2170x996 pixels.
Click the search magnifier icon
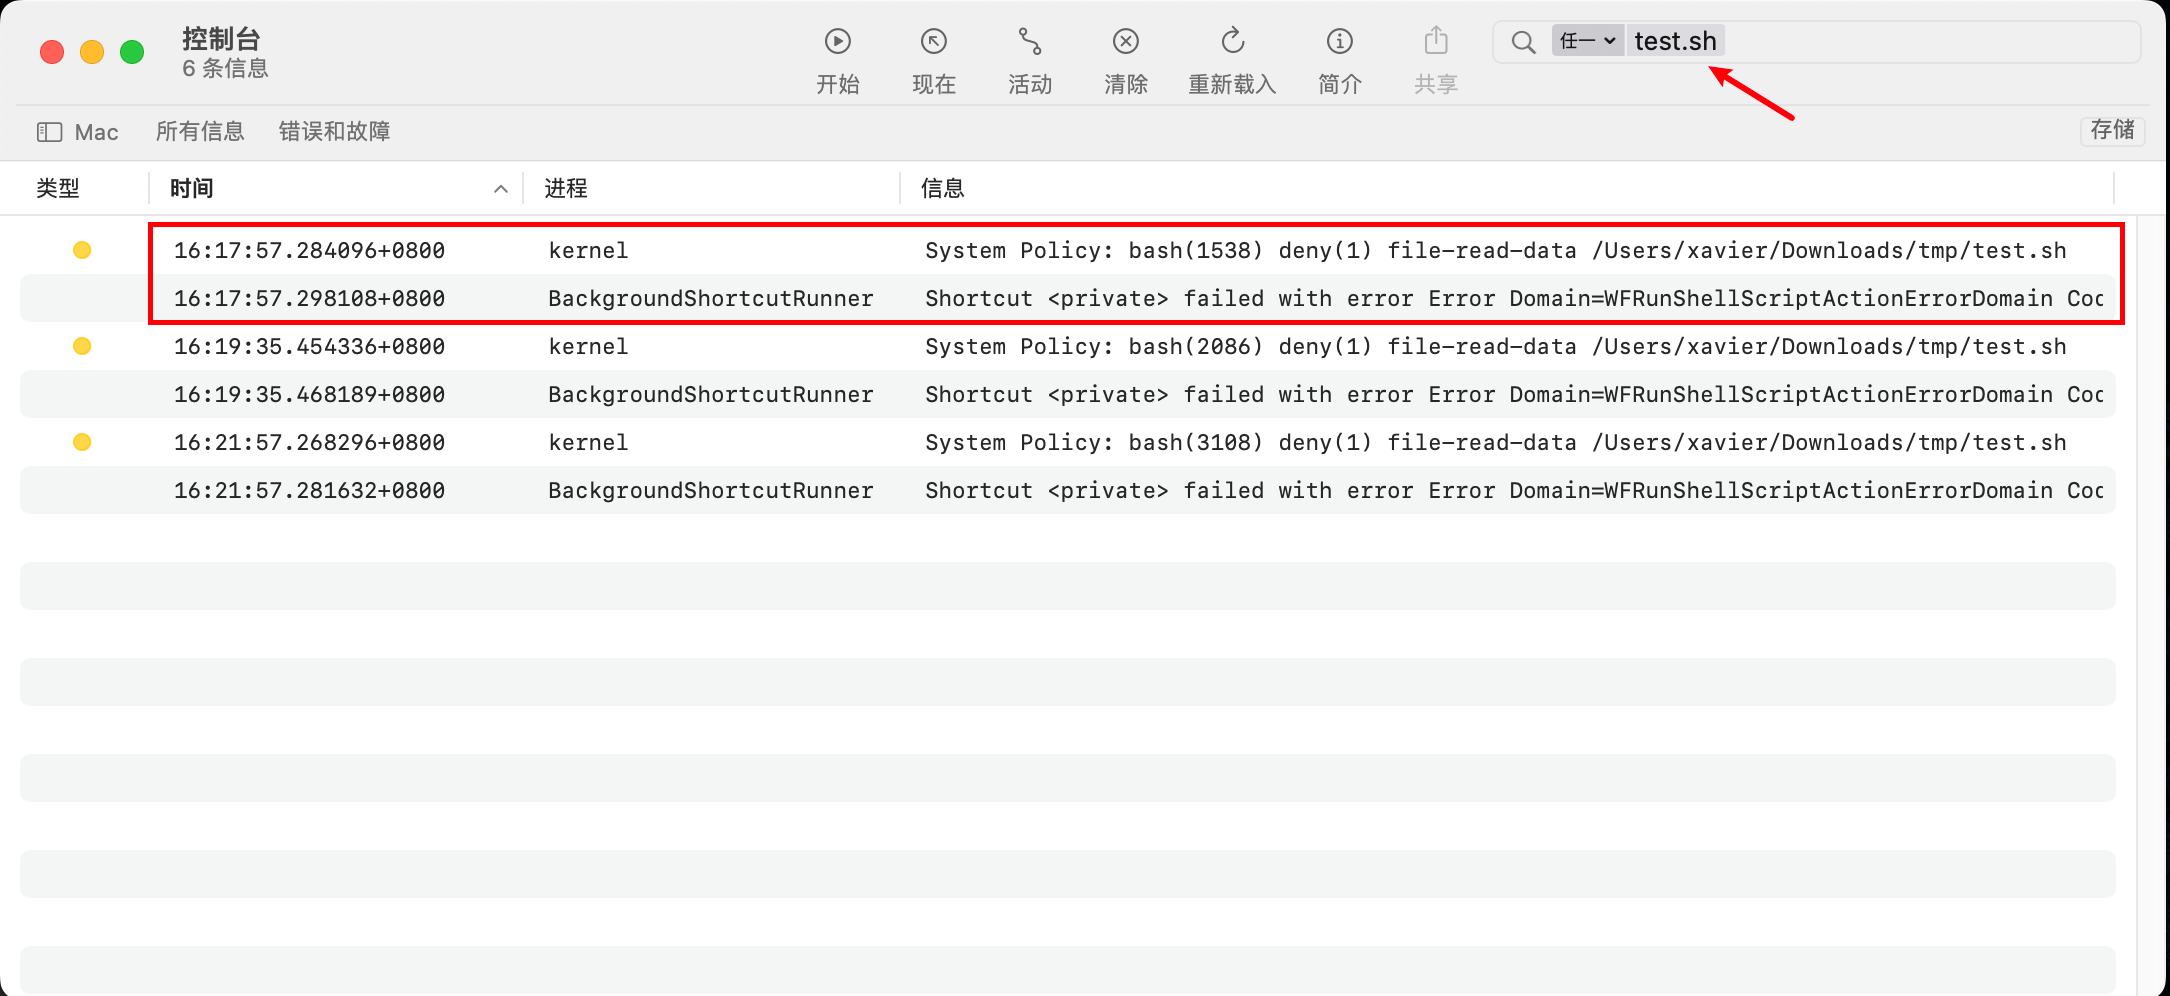click(1523, 42)
